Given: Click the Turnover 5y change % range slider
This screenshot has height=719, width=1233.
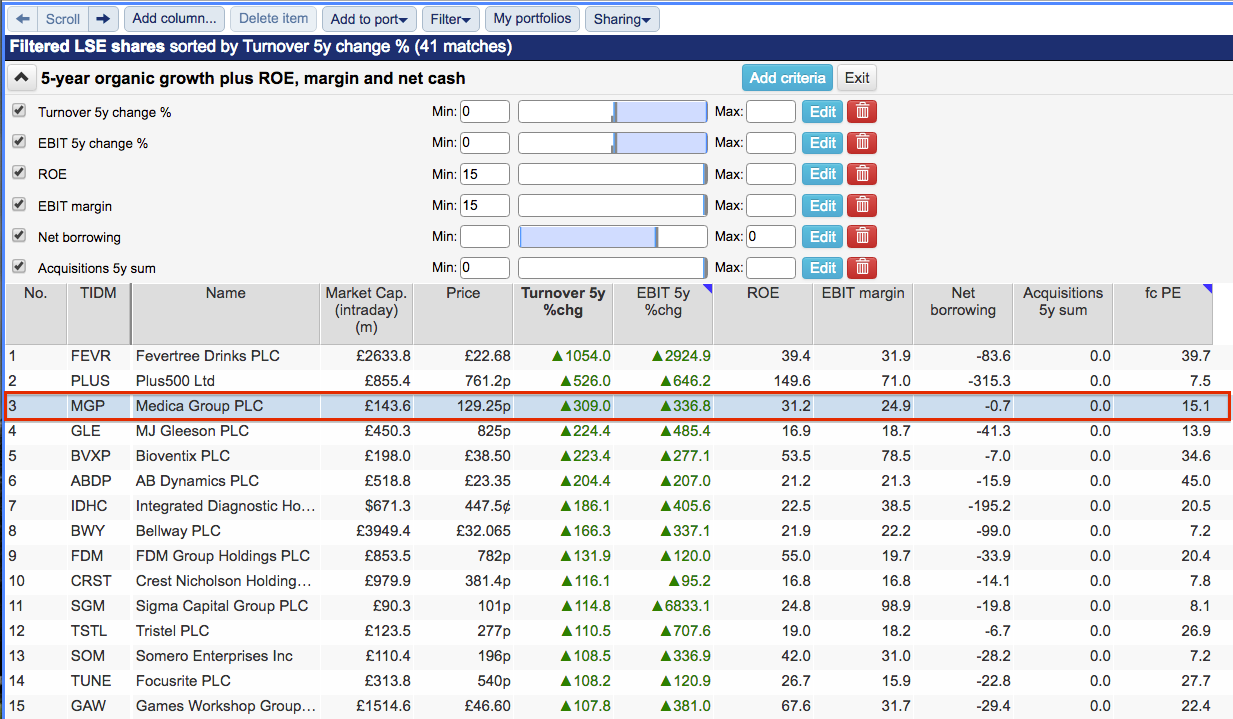Looking at the screenshot, I should (613, 112).
